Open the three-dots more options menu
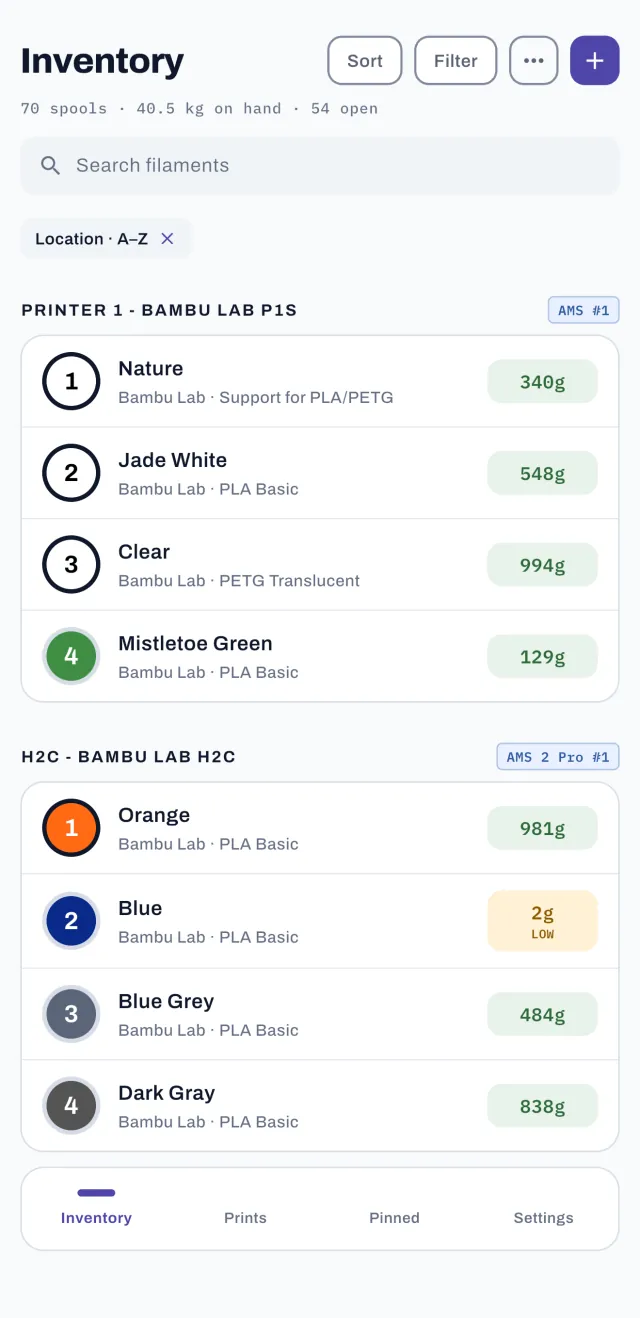Image resolution: width=640 pixels, height=1318 pixels. pos(534,61)
